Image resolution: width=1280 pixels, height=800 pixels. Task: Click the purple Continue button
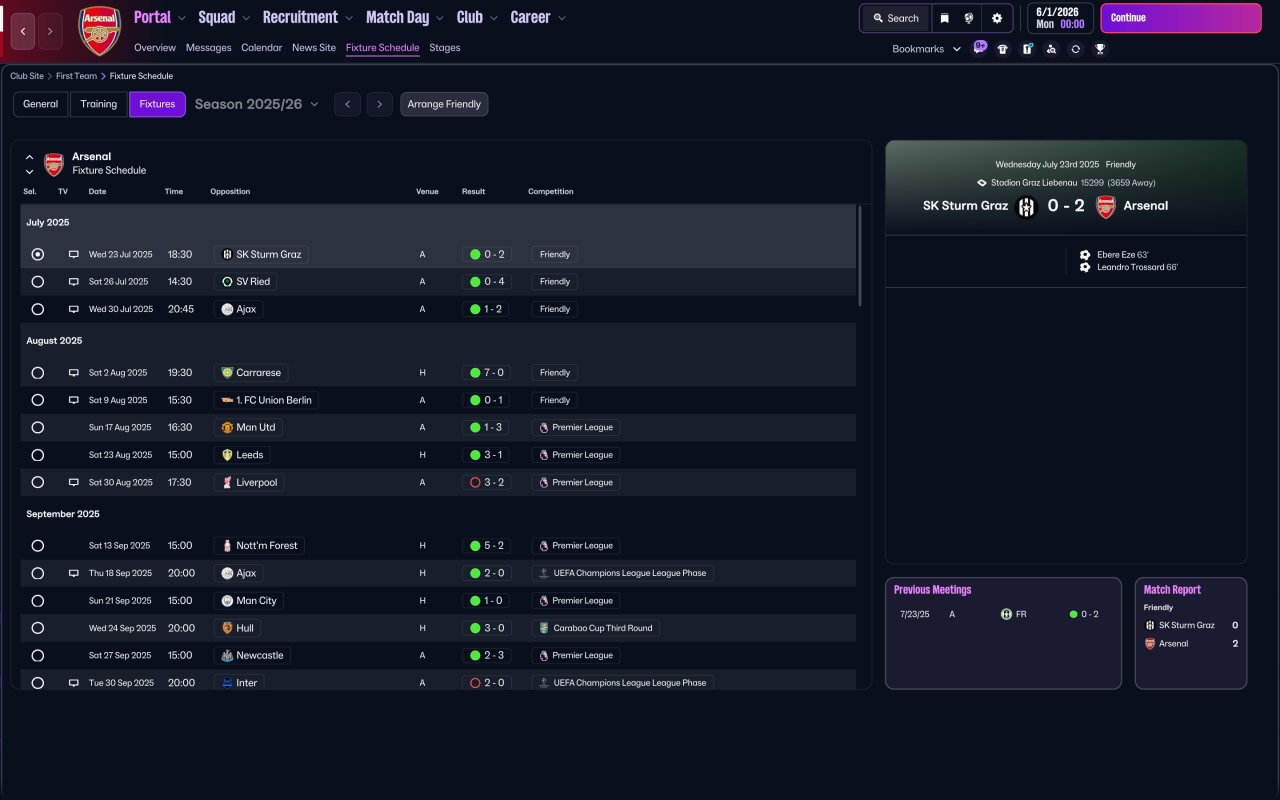(1181, 18)
